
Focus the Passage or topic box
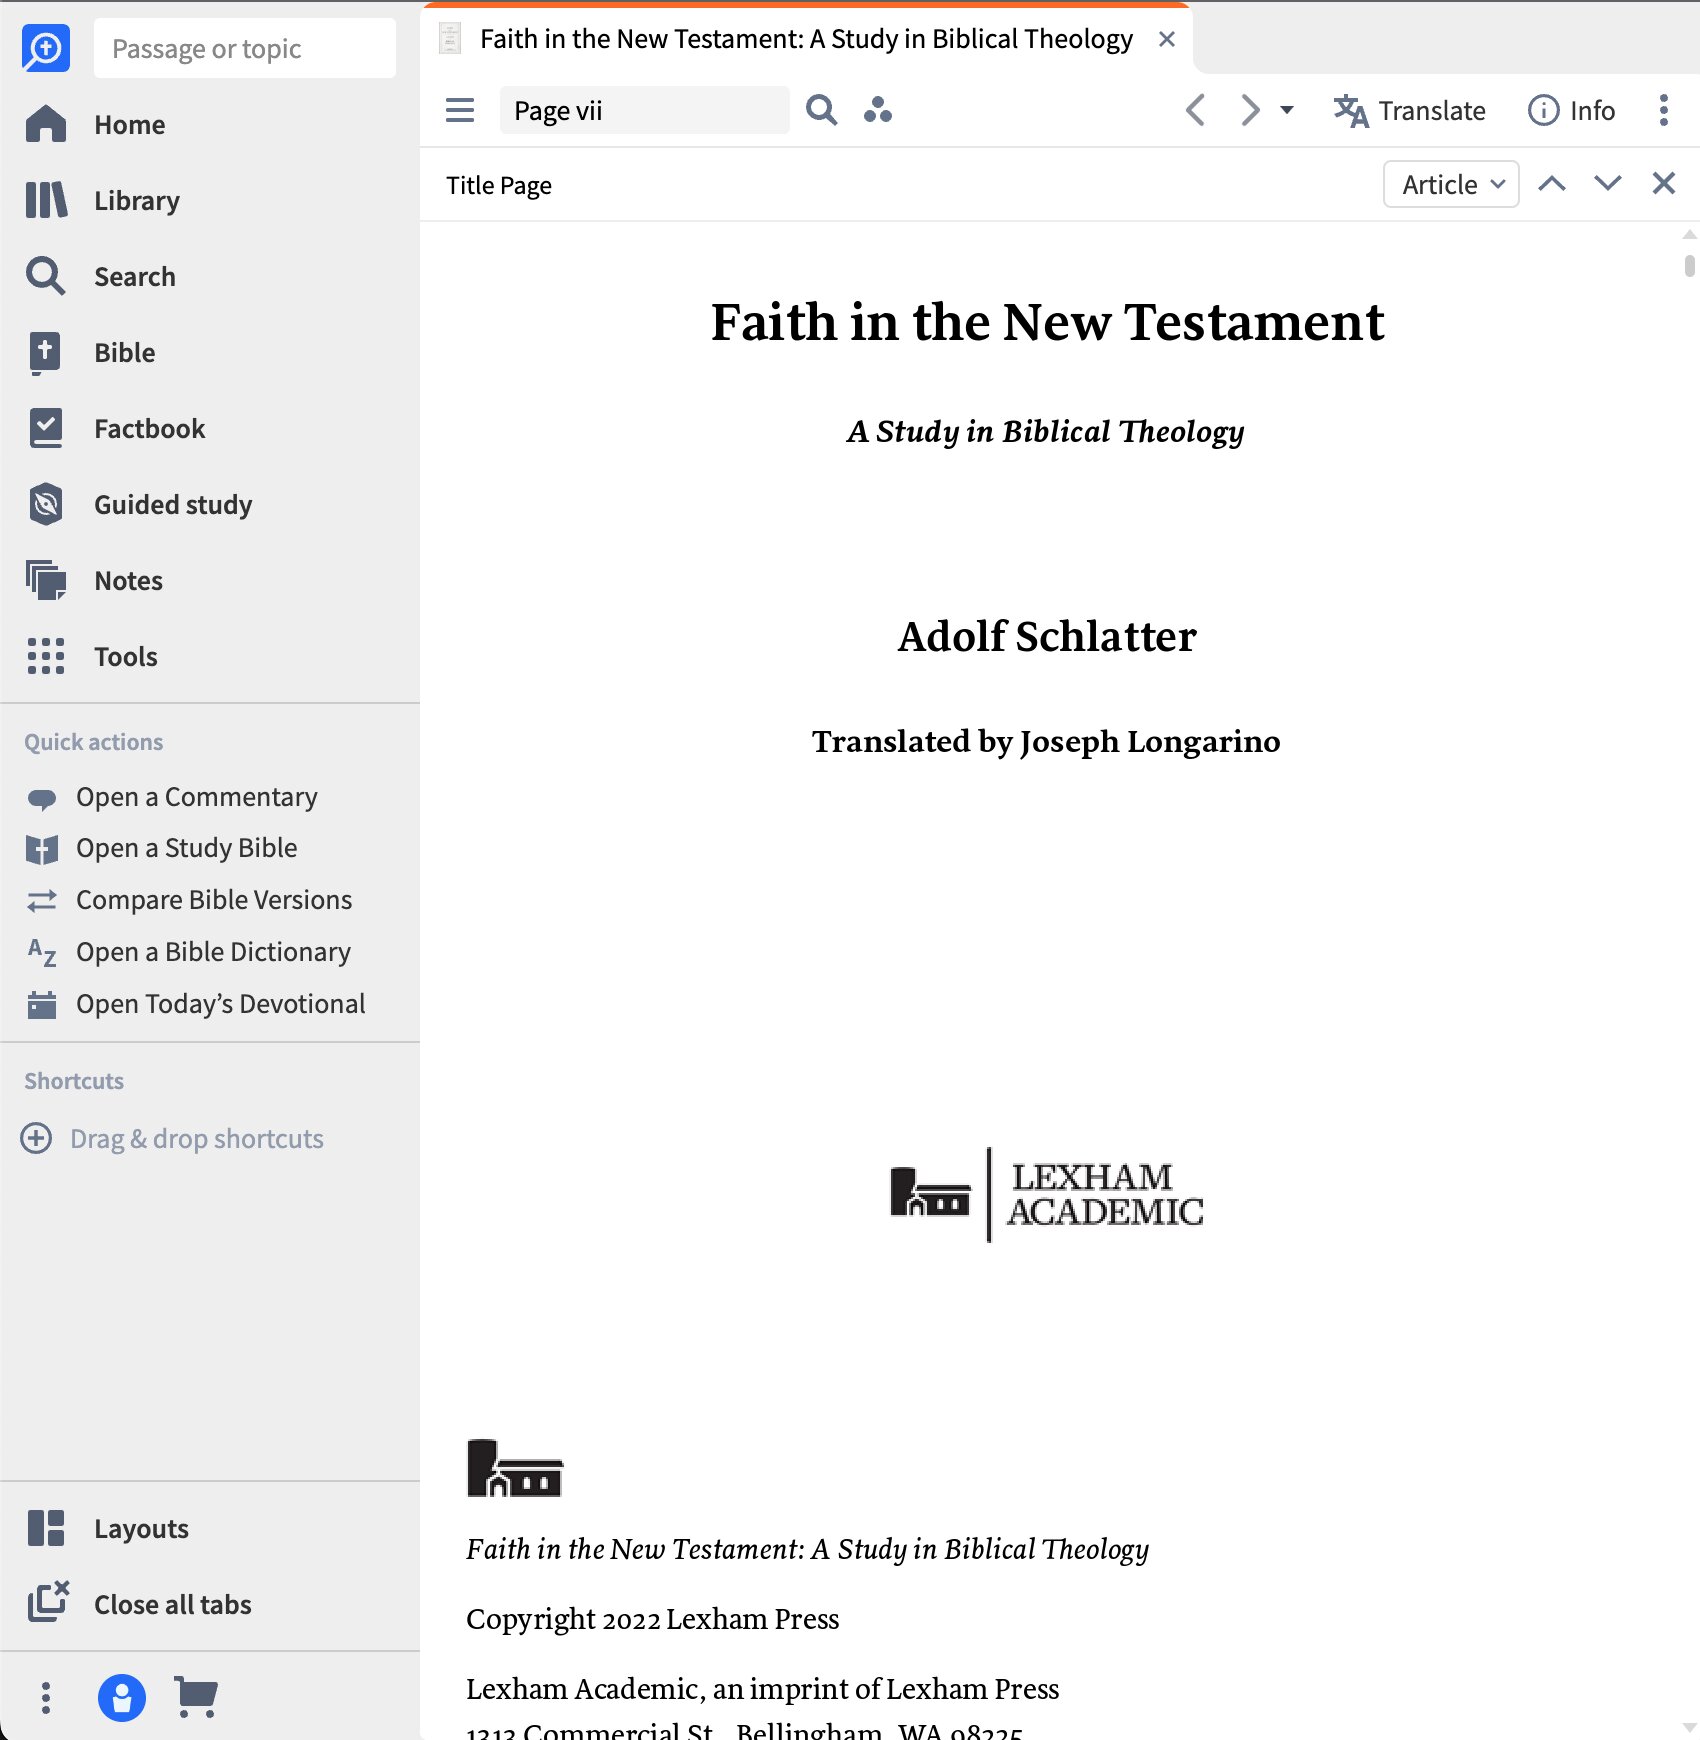pos(245,49)
